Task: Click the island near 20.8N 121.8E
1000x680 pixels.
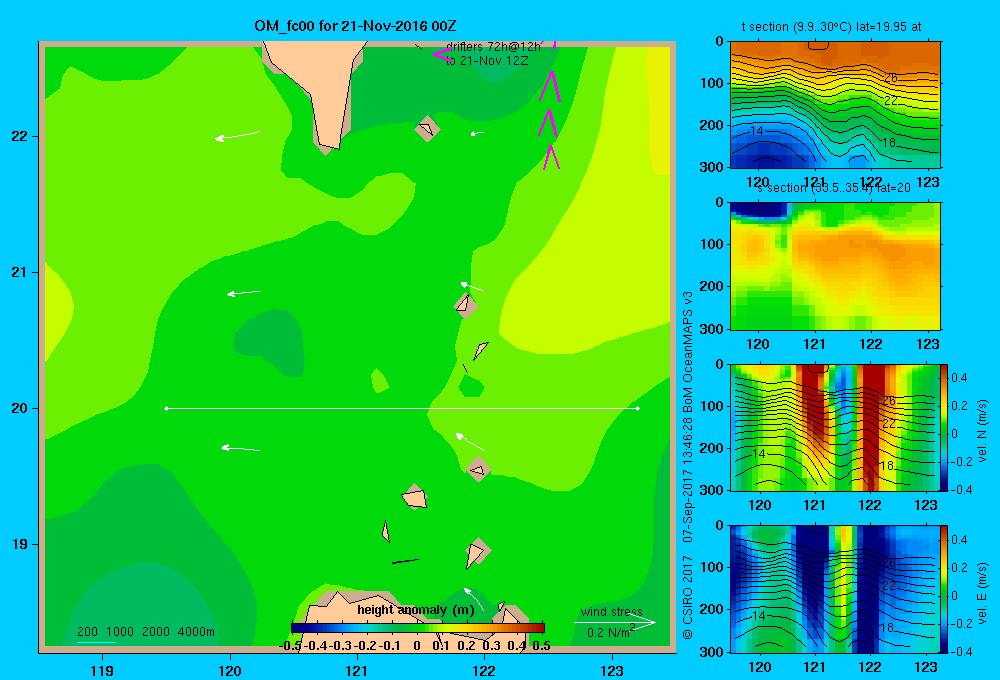Action: [466, 306]
